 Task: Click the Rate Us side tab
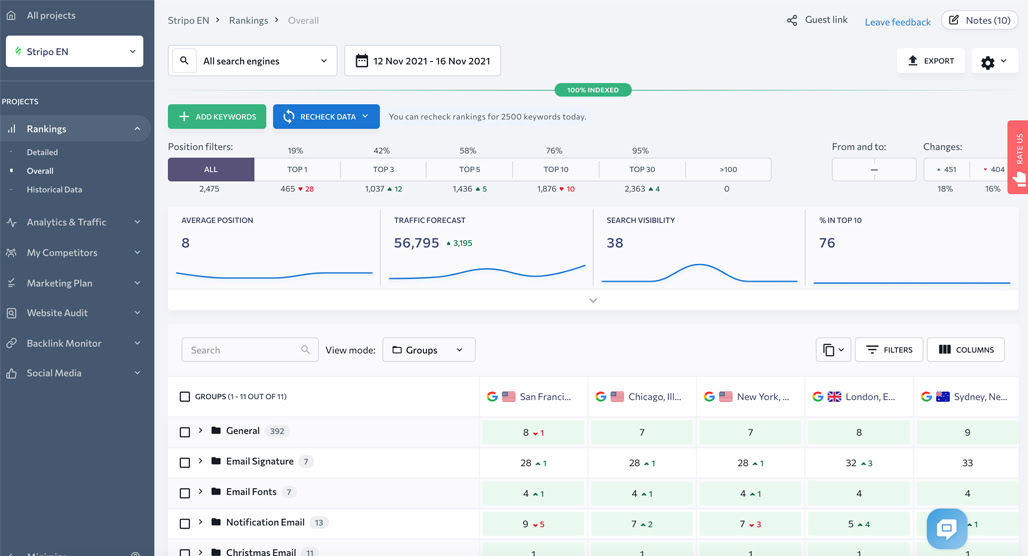coord(1018,157)
